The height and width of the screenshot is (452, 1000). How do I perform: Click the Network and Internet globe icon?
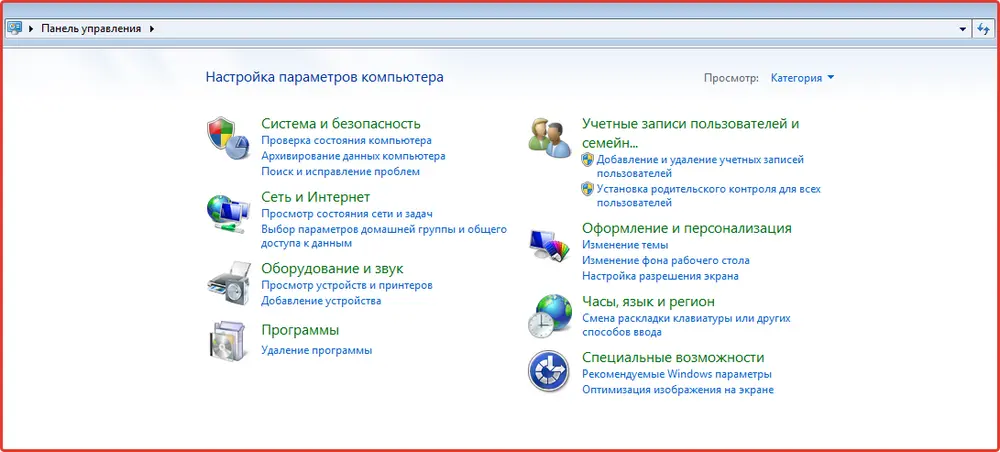click(228, 214)
